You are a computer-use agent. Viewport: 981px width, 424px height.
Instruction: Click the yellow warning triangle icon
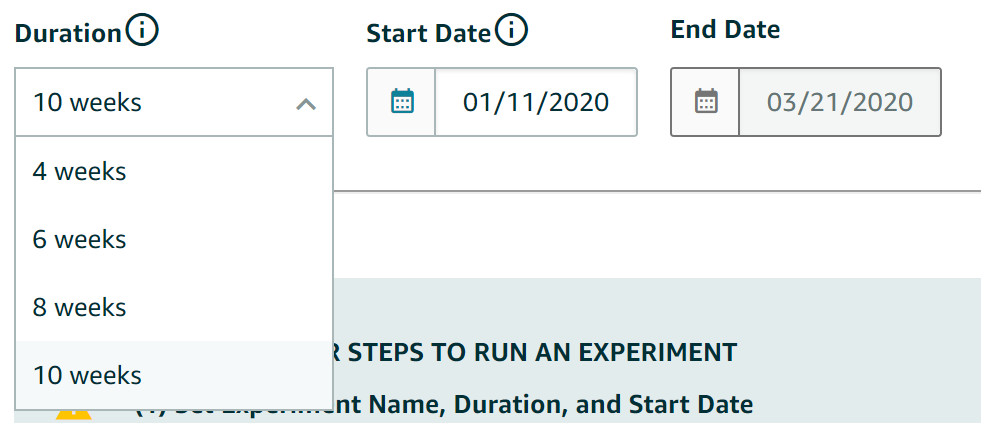click(74, 415)
